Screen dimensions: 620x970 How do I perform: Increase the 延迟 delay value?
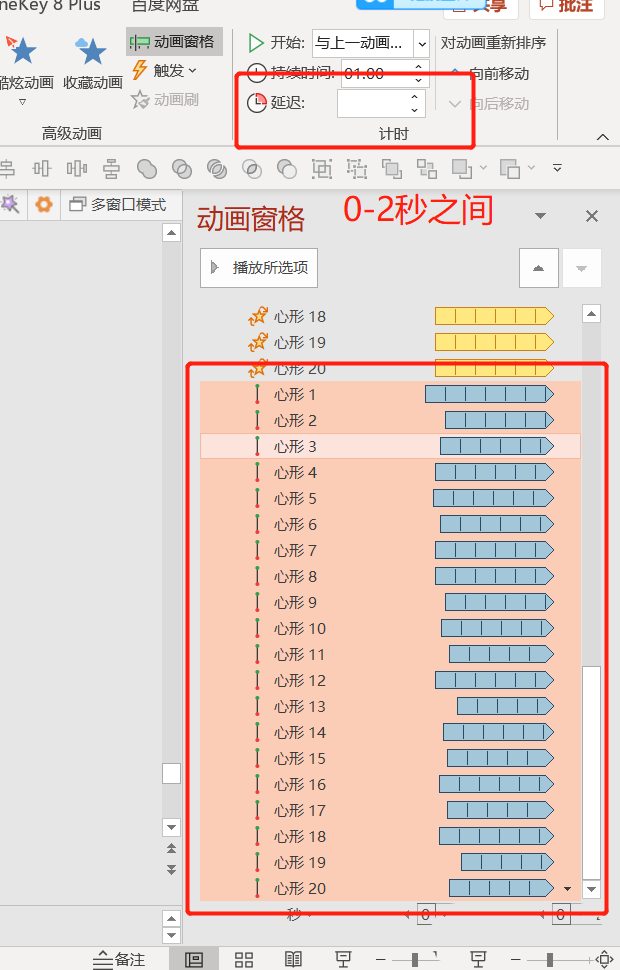[415, 97]
